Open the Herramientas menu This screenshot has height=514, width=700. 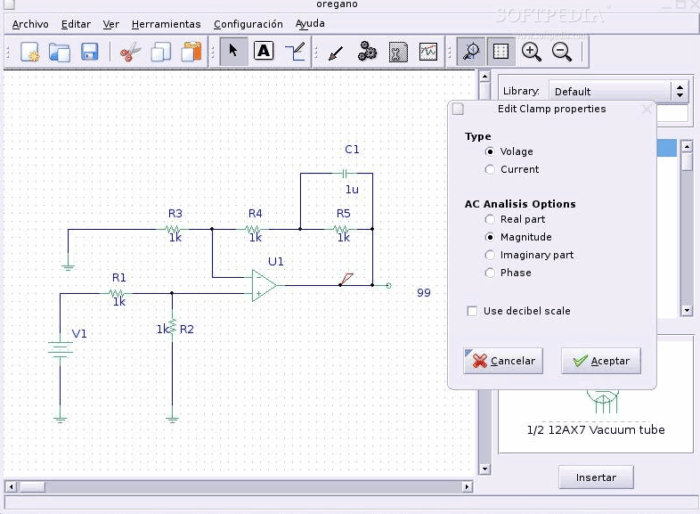coord(166,24)
